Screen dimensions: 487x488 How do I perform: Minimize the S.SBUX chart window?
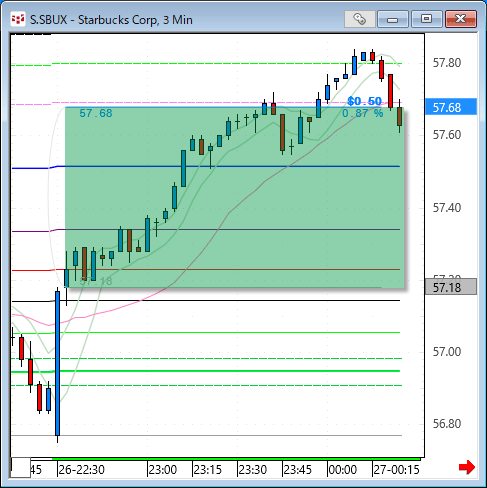(393, 19)
